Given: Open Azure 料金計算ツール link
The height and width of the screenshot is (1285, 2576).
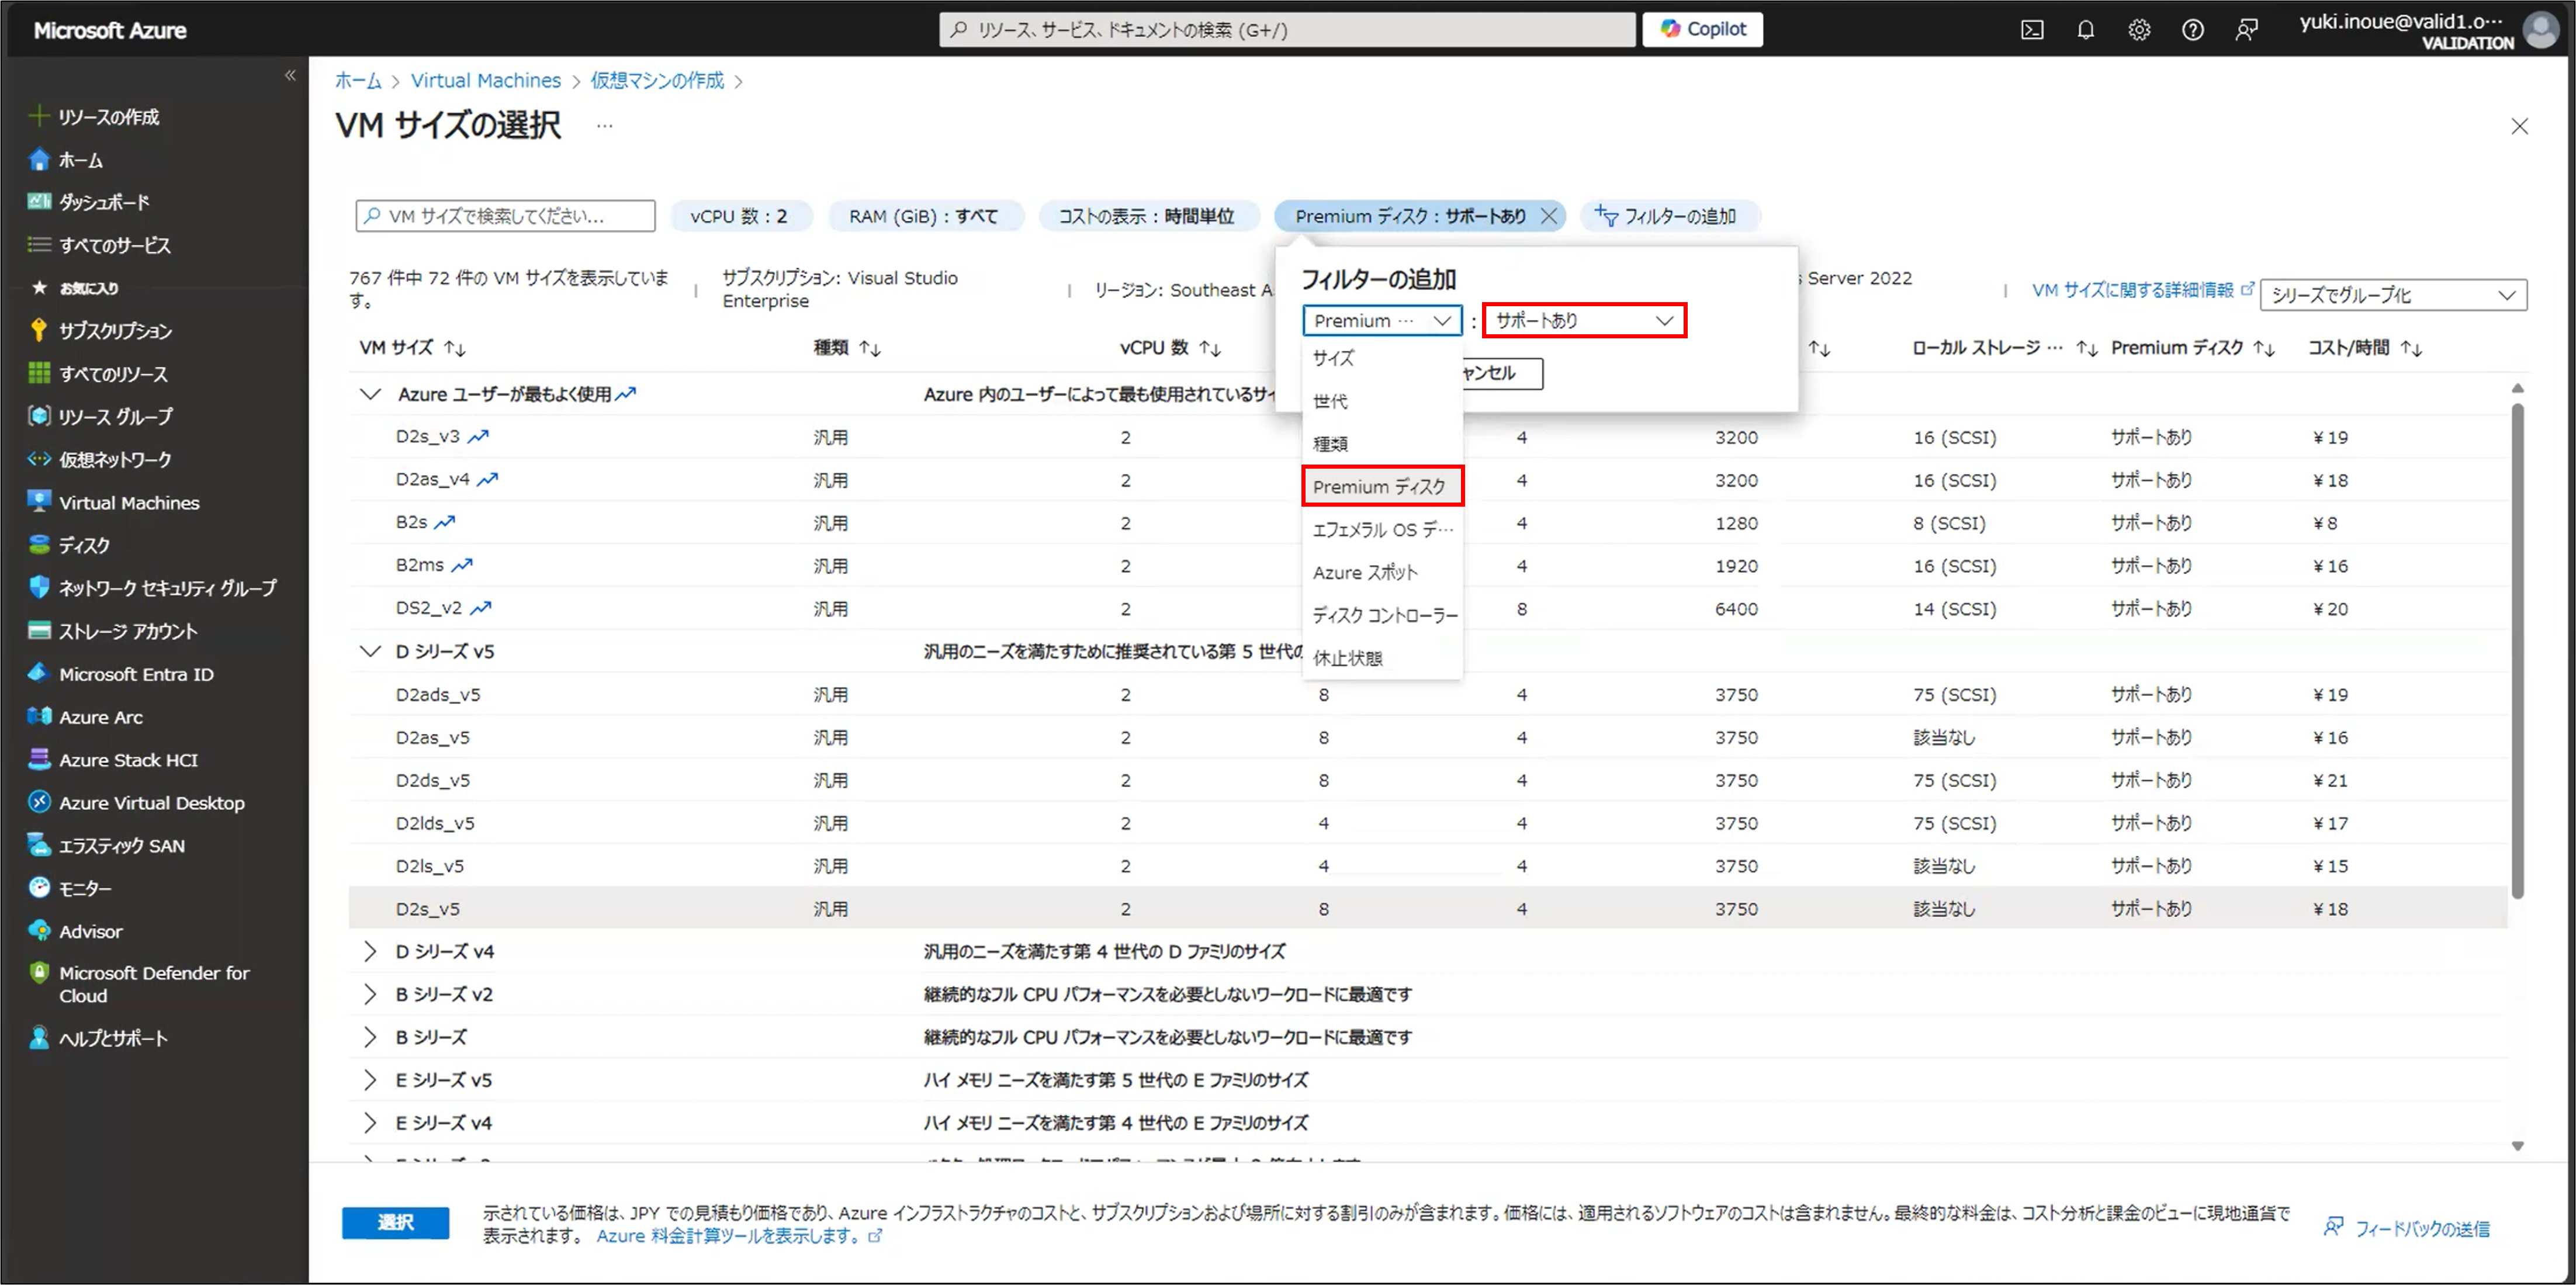Looking at the screenshot, I should click(739, 1236).
